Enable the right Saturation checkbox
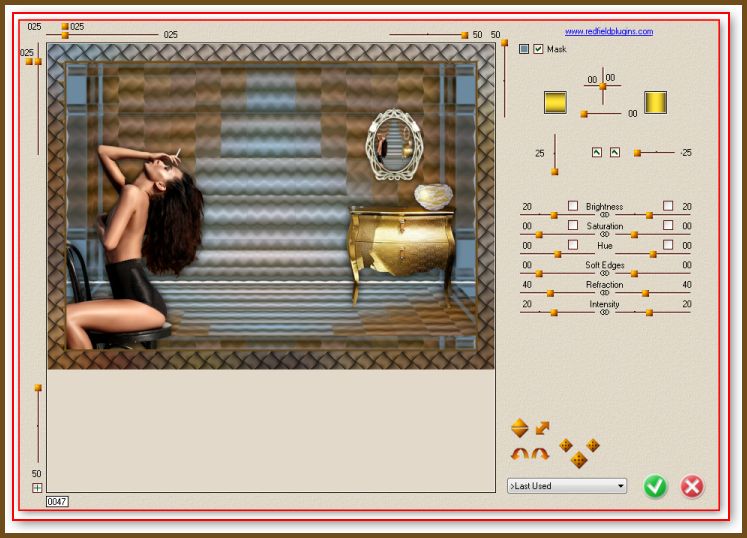This screenshot has height=538, width=747. pyautogui.click(x=668, y=225)
